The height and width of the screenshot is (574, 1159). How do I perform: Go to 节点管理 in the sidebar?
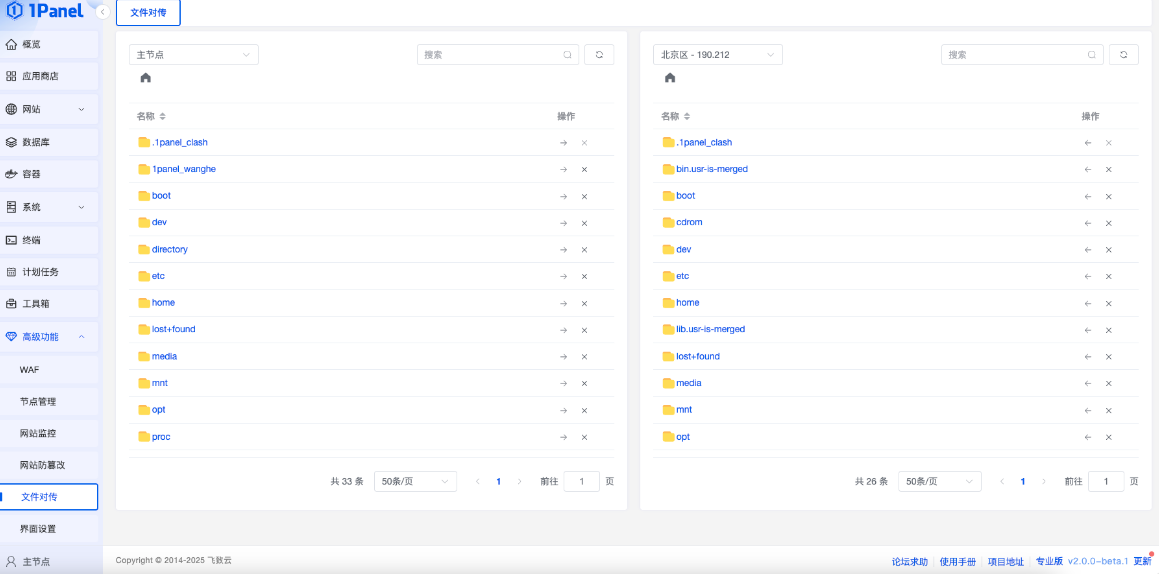[x=38, y=402]
